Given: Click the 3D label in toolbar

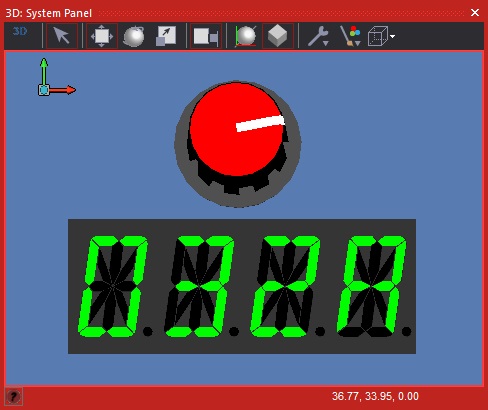Looking at the screenshot, I should pos(20,31).
